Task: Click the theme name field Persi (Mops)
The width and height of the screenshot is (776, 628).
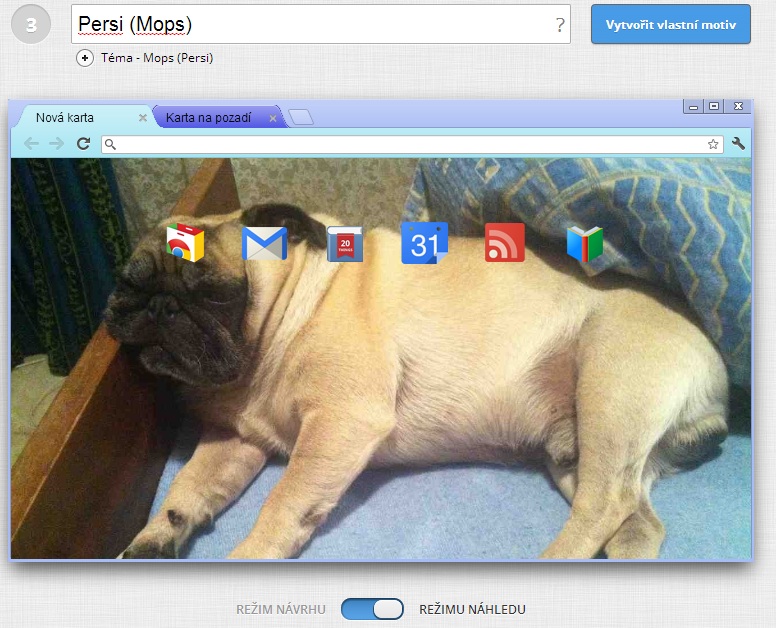Action: [x=321, y=24]
